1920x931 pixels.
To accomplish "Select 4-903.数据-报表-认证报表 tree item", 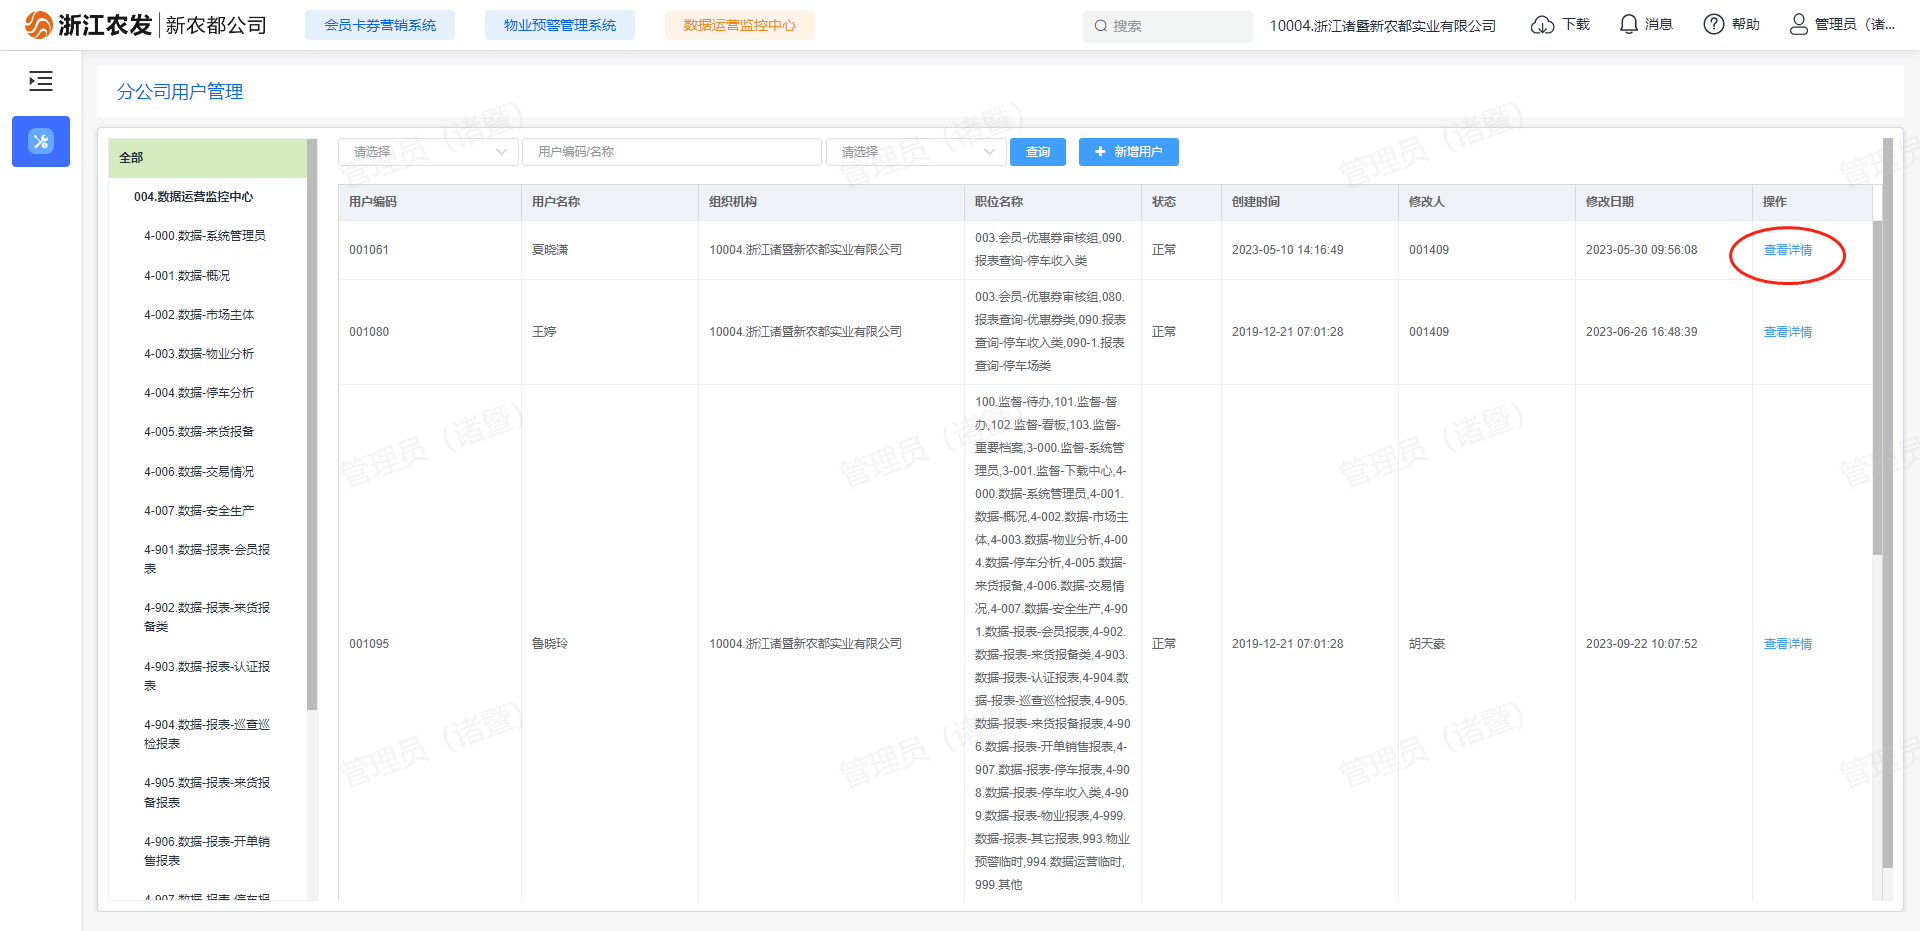I will coord(207,676).
